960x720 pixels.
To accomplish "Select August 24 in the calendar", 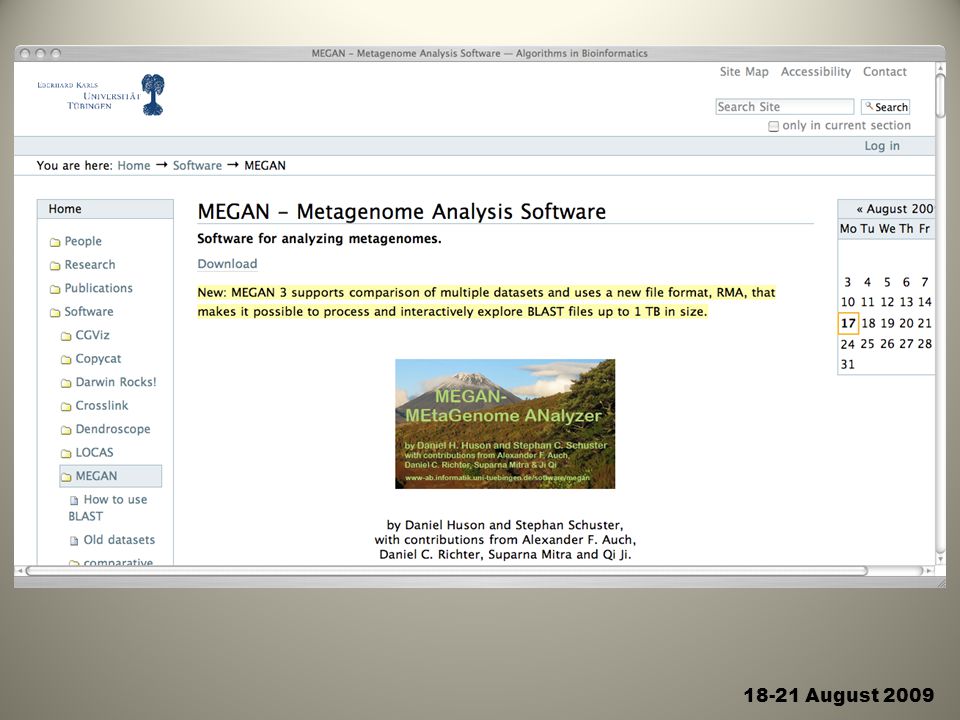I will [x=847, y=344].
